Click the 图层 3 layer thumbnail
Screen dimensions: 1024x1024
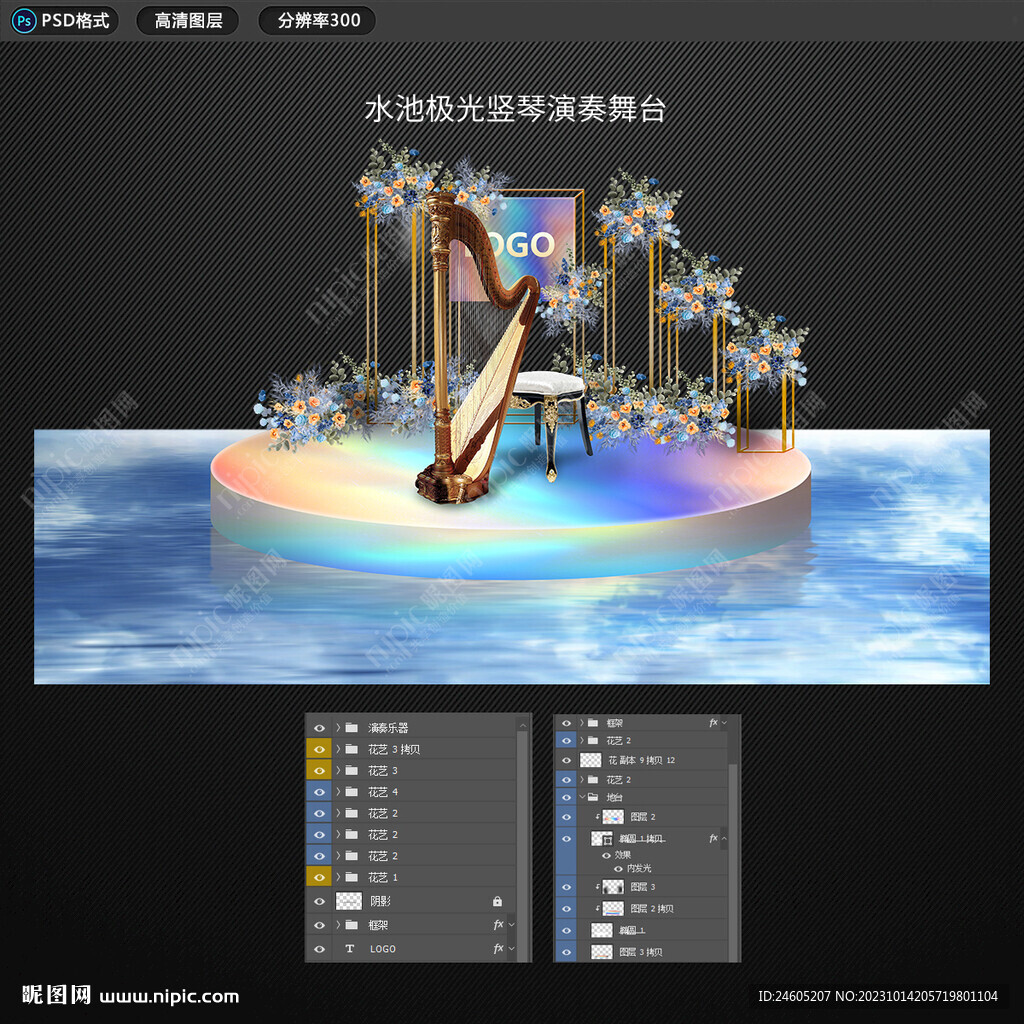tap(613, 886)
